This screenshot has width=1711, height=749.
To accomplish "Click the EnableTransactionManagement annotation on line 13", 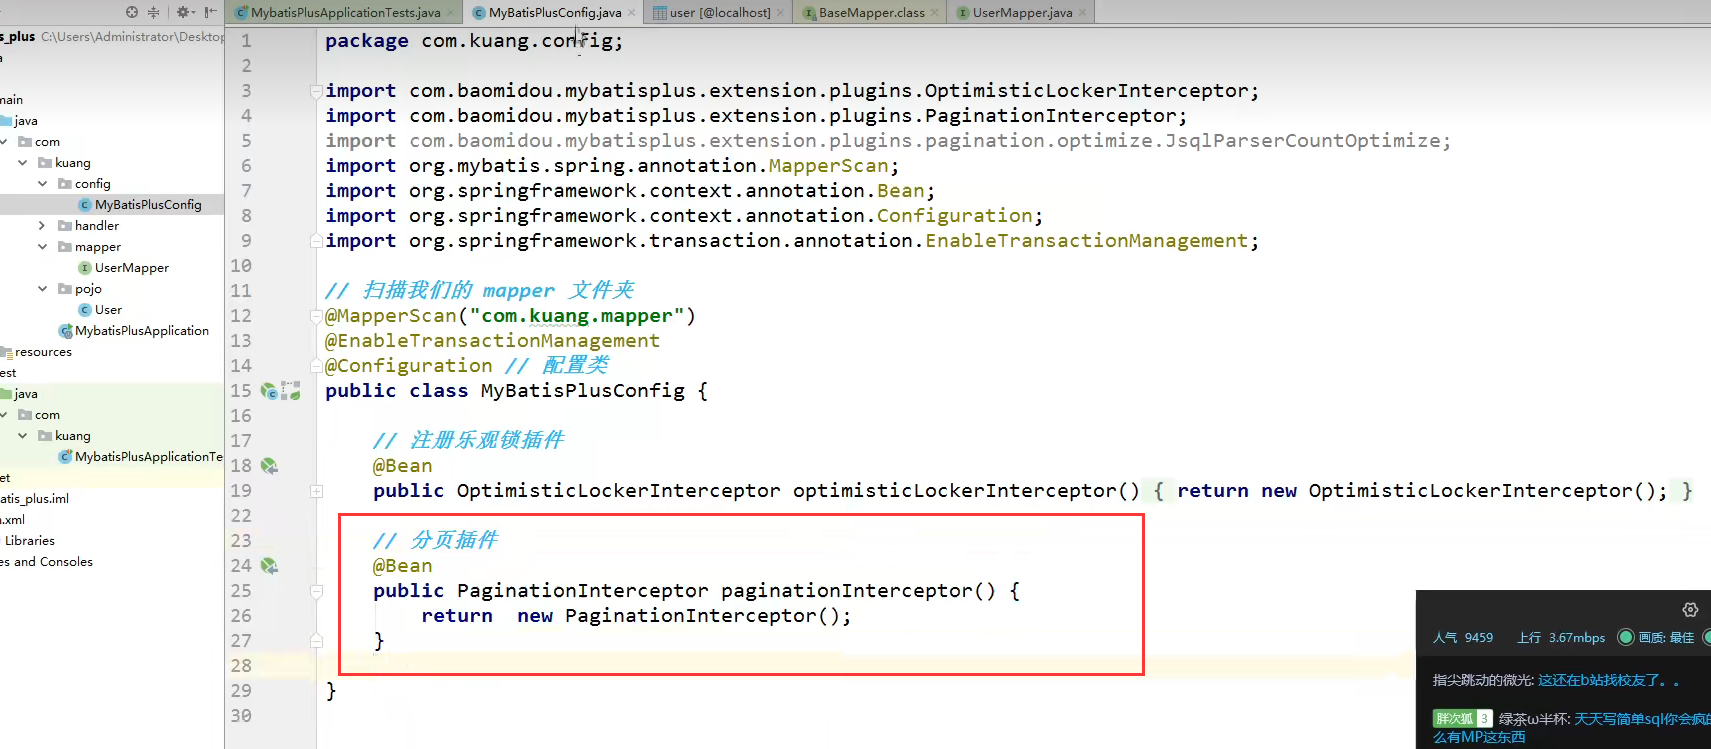I will [x=492, y=341].
